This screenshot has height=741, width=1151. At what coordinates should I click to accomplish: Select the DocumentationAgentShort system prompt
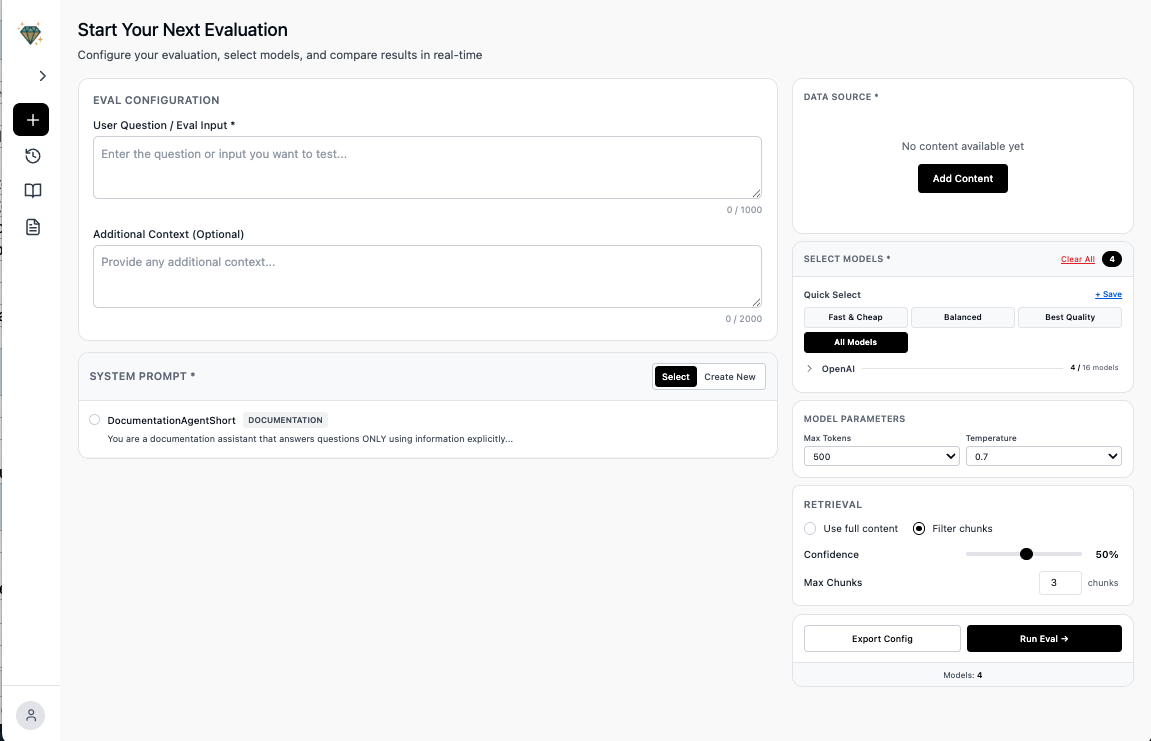pyautogui.click(x=94, y=419)
